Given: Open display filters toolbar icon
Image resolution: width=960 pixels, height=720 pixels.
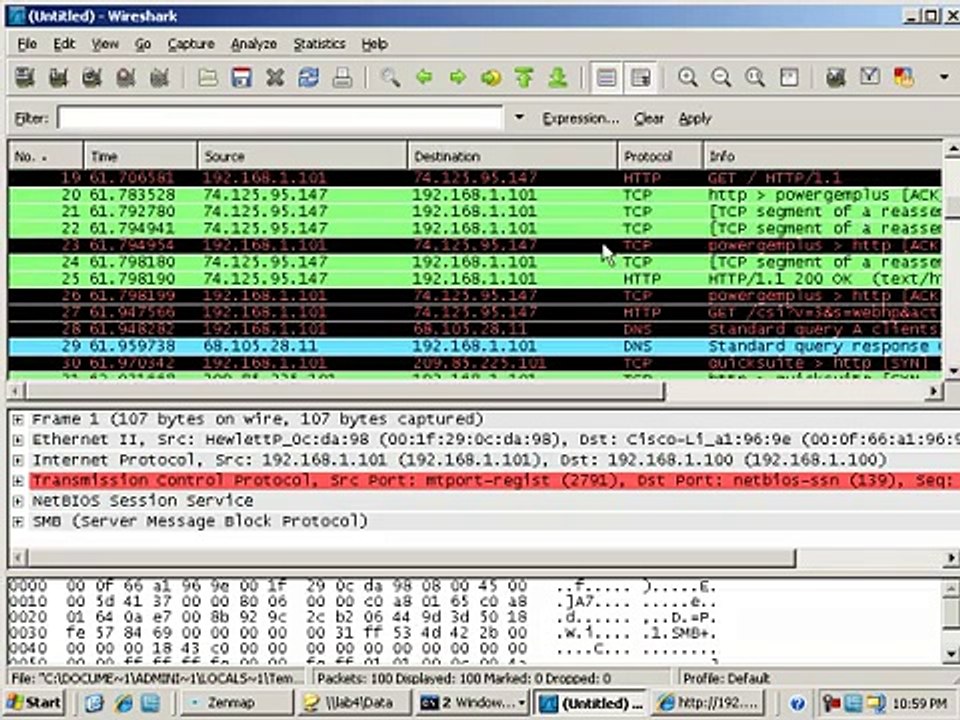Looking at the screenshot, I should tap(869, 78).
